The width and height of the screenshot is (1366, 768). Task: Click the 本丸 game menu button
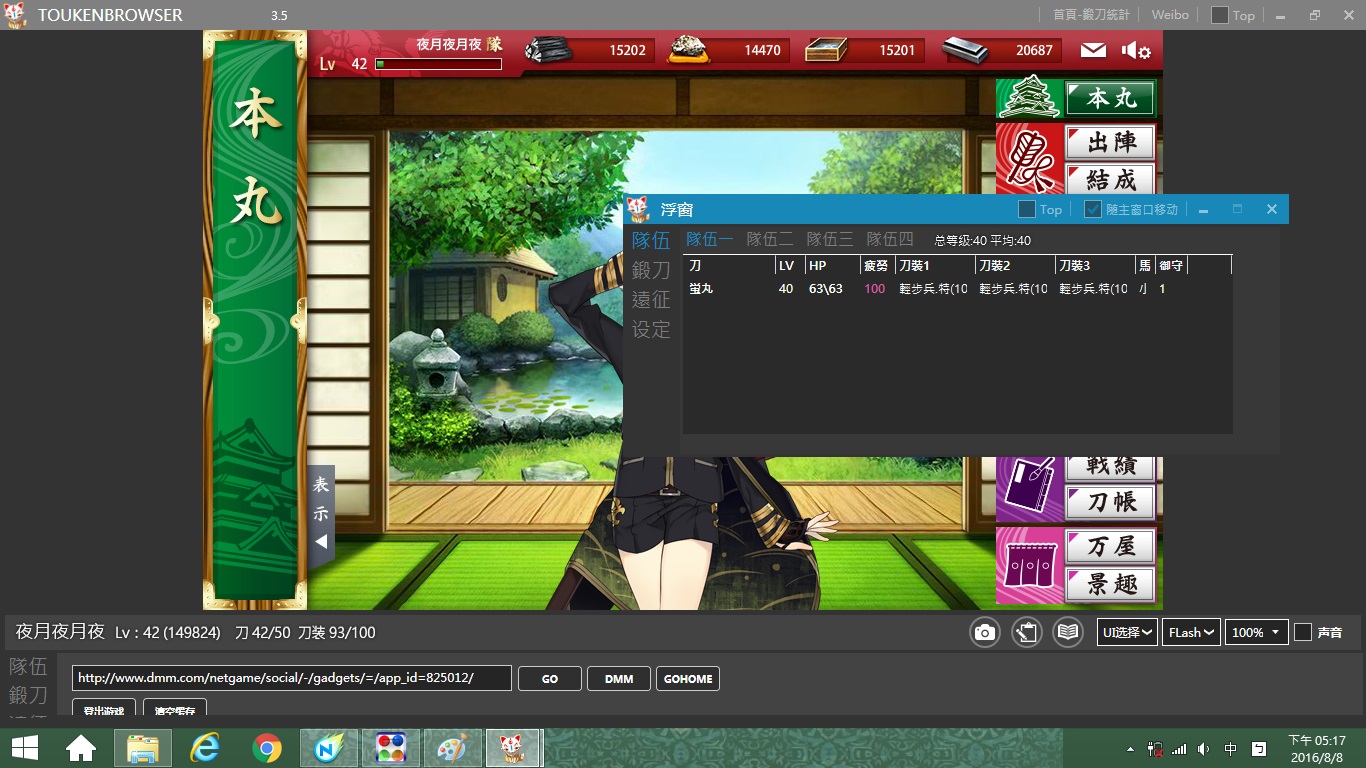pos(1110,98)
